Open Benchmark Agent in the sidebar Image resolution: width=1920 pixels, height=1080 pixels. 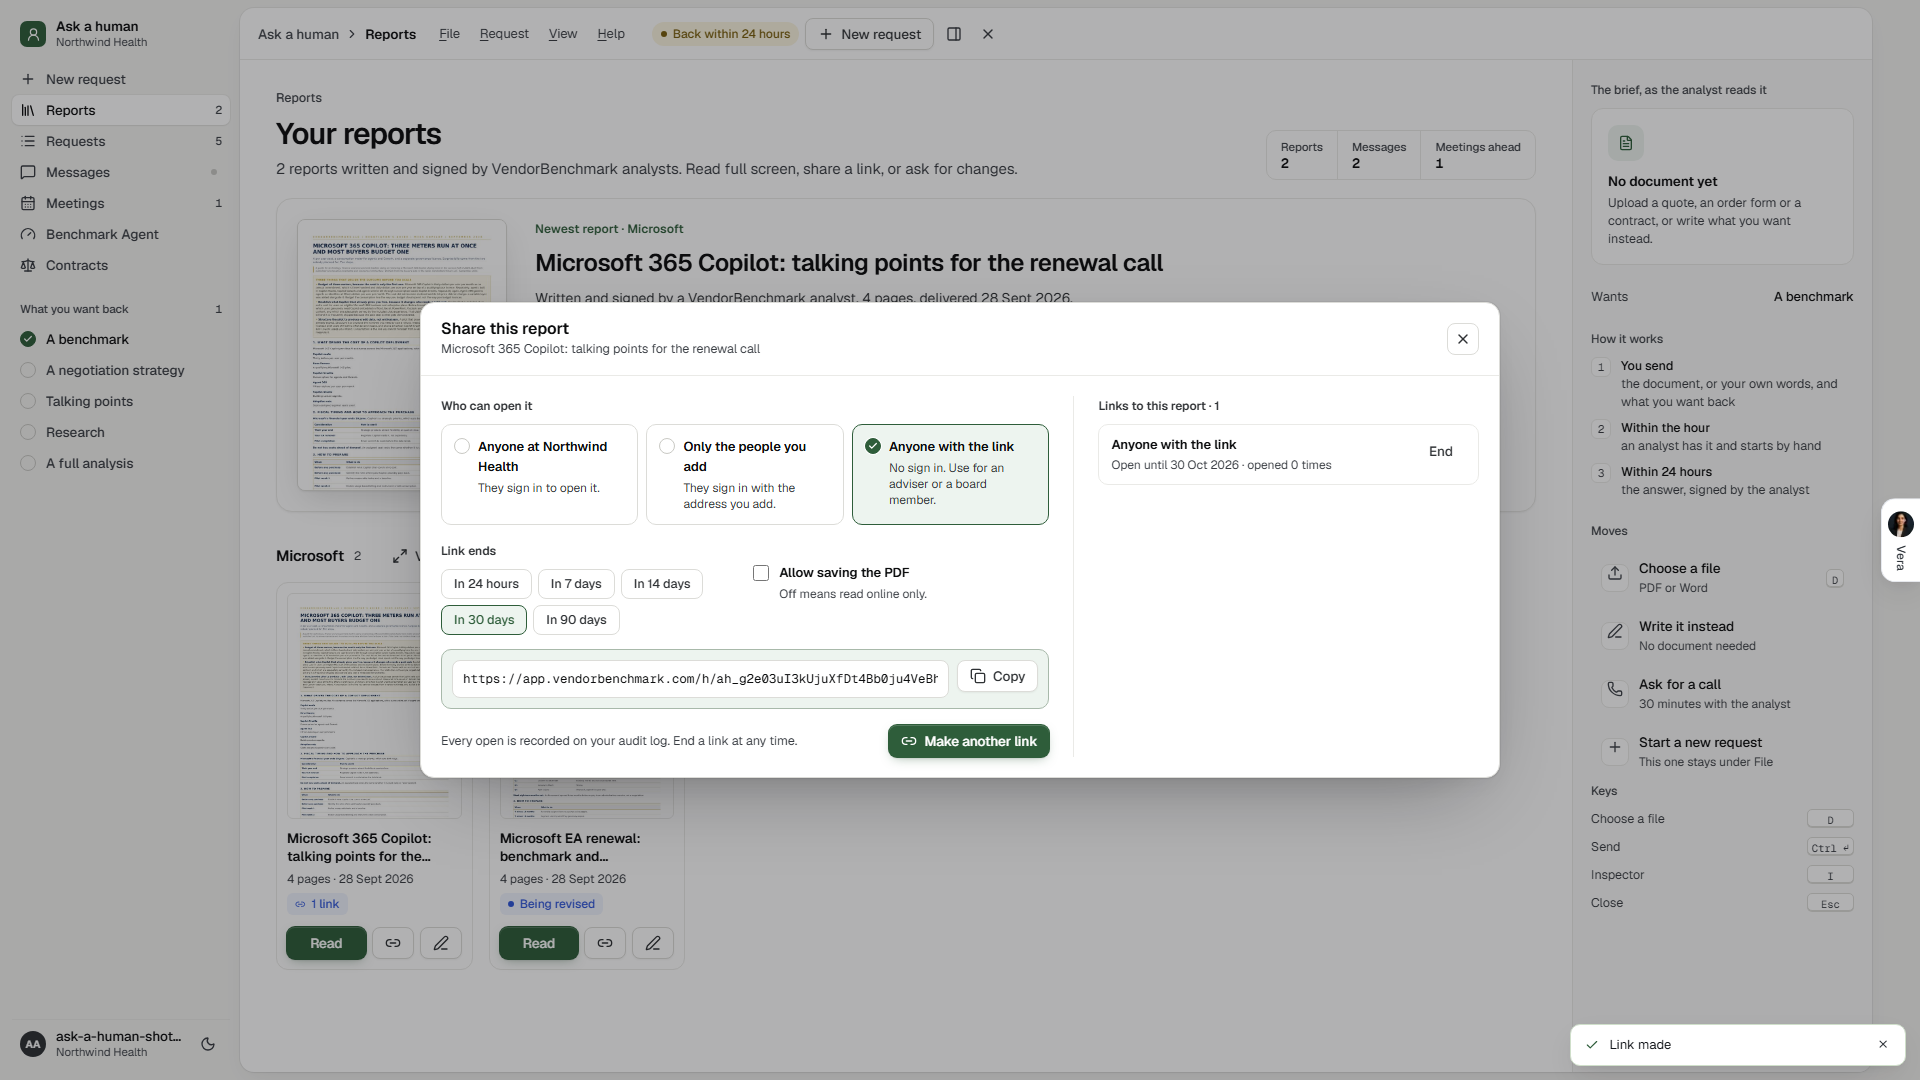click(x=121, y=234)
